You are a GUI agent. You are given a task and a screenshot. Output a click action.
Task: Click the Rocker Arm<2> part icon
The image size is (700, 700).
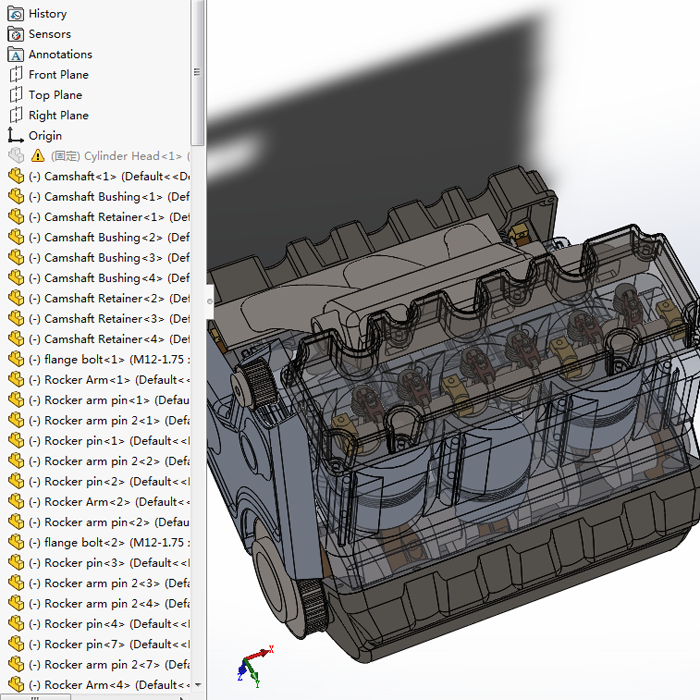pos(16,502)
